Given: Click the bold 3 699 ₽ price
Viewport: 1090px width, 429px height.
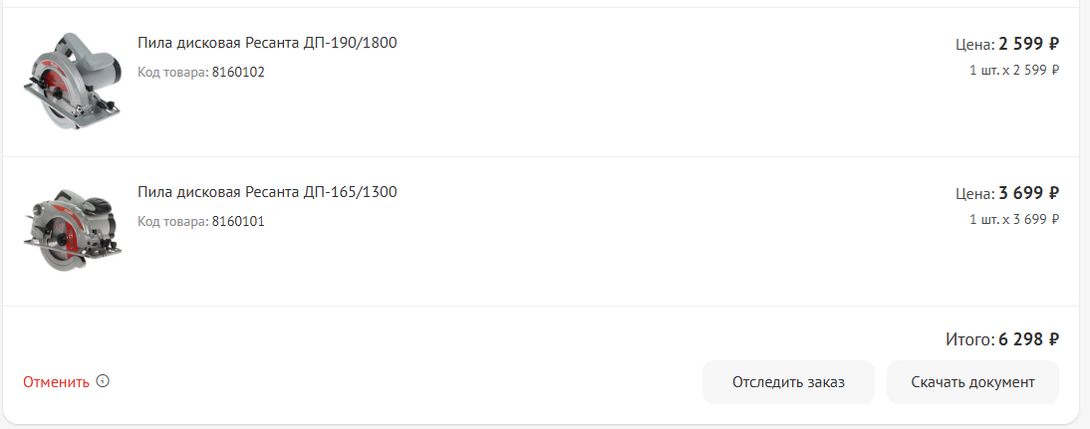Looking at the screenshot, I should click(x=1028, y=193).
